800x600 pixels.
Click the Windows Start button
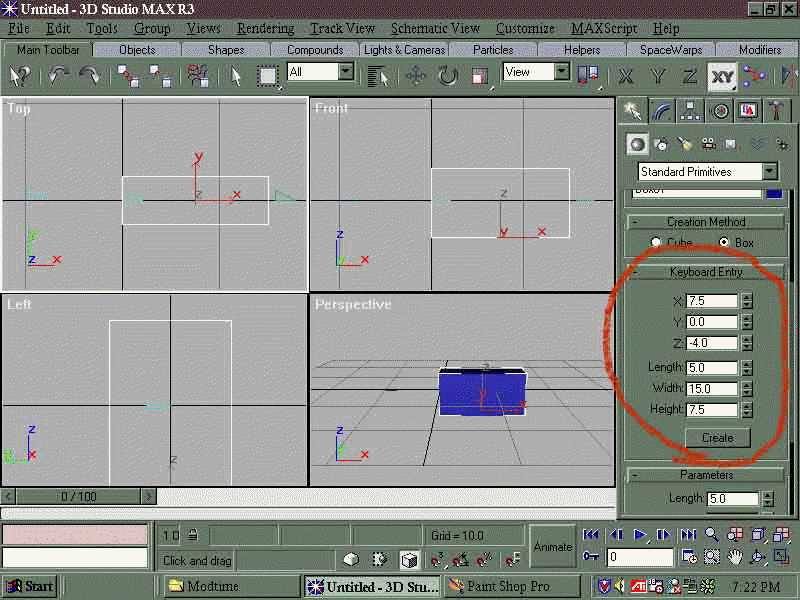point(29,586)
